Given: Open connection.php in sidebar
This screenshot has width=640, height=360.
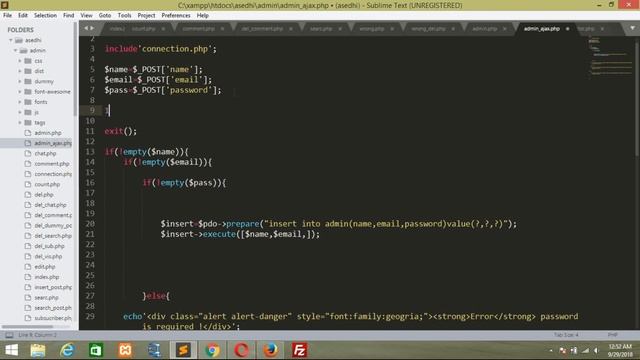Looking at the screenshot, I should coord(53,174).
